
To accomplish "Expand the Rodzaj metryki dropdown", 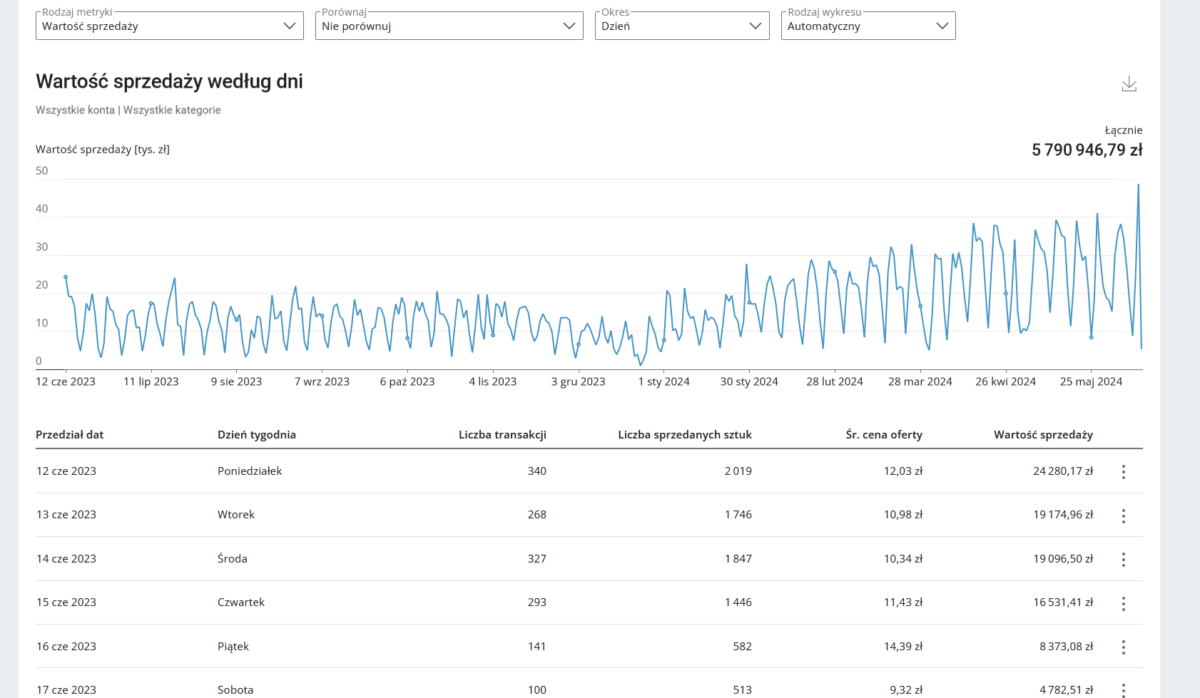I will click(x=169, y=26).
